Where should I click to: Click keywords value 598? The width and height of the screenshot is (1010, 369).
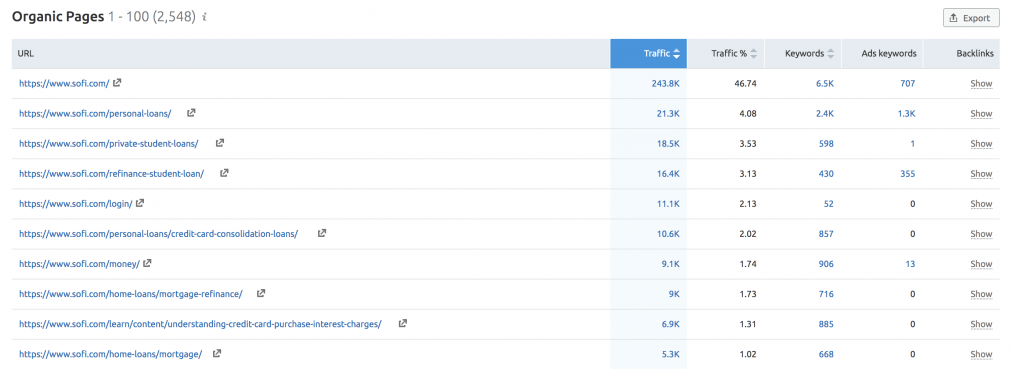[x=826, y=144]
